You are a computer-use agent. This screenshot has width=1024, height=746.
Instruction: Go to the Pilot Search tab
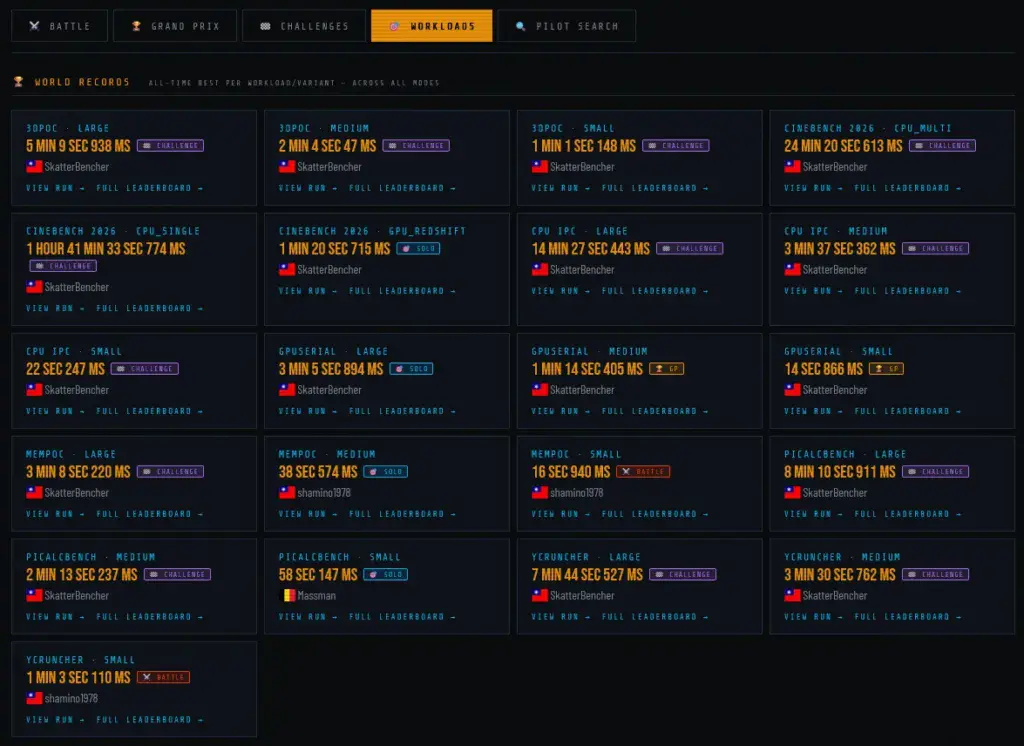tap(566, 26)
